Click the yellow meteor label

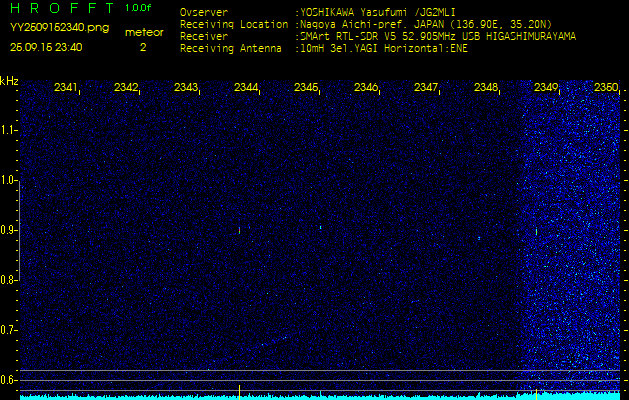click(x=143, y=32)
